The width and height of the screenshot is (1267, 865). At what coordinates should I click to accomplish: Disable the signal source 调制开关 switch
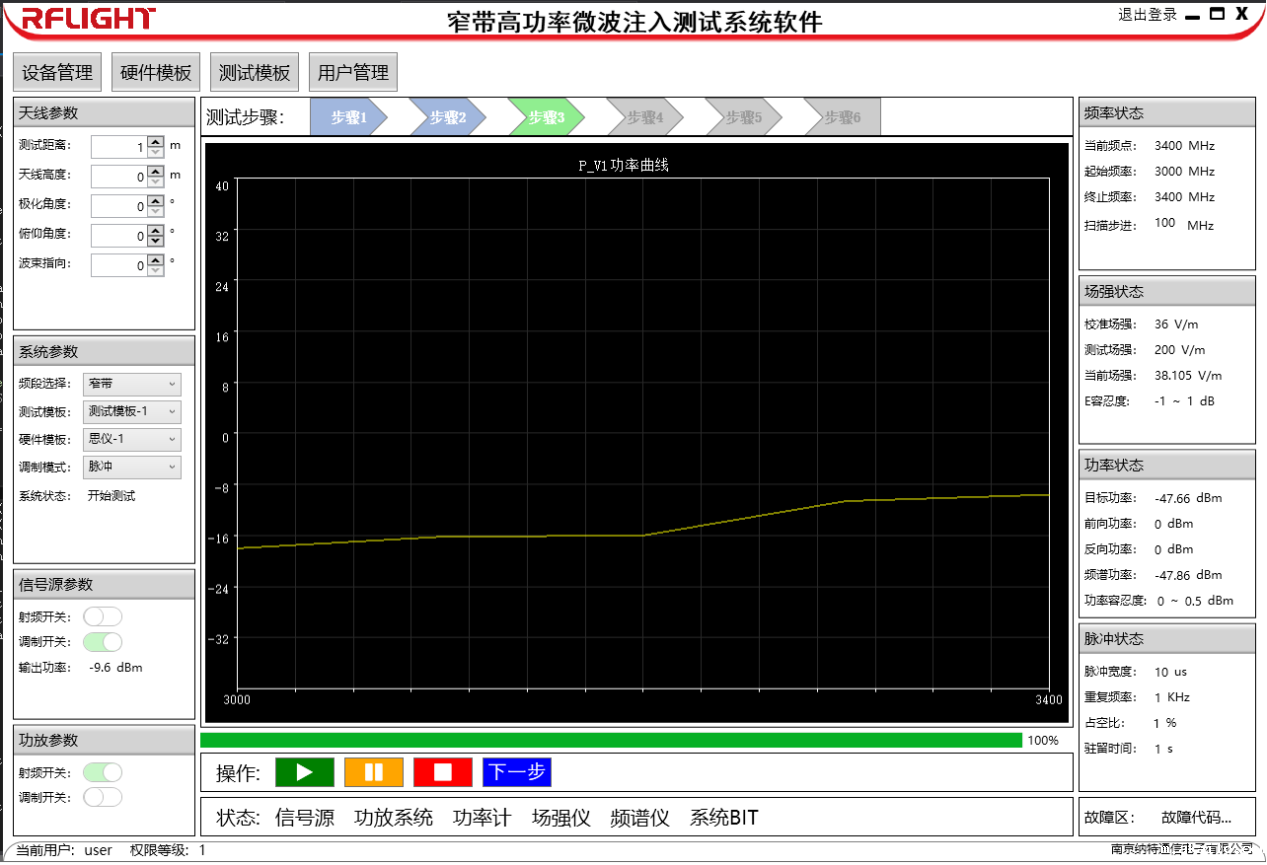pos(102,642)
